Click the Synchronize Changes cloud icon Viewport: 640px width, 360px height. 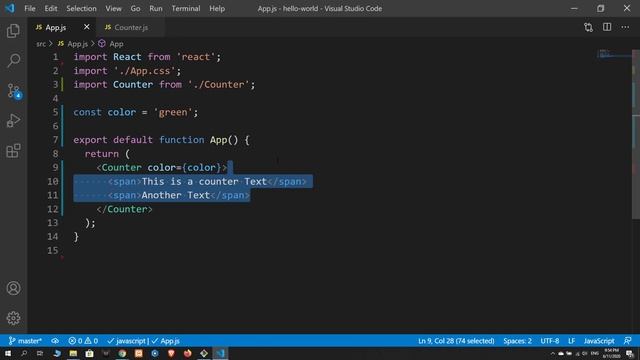(x=55, y=341)
